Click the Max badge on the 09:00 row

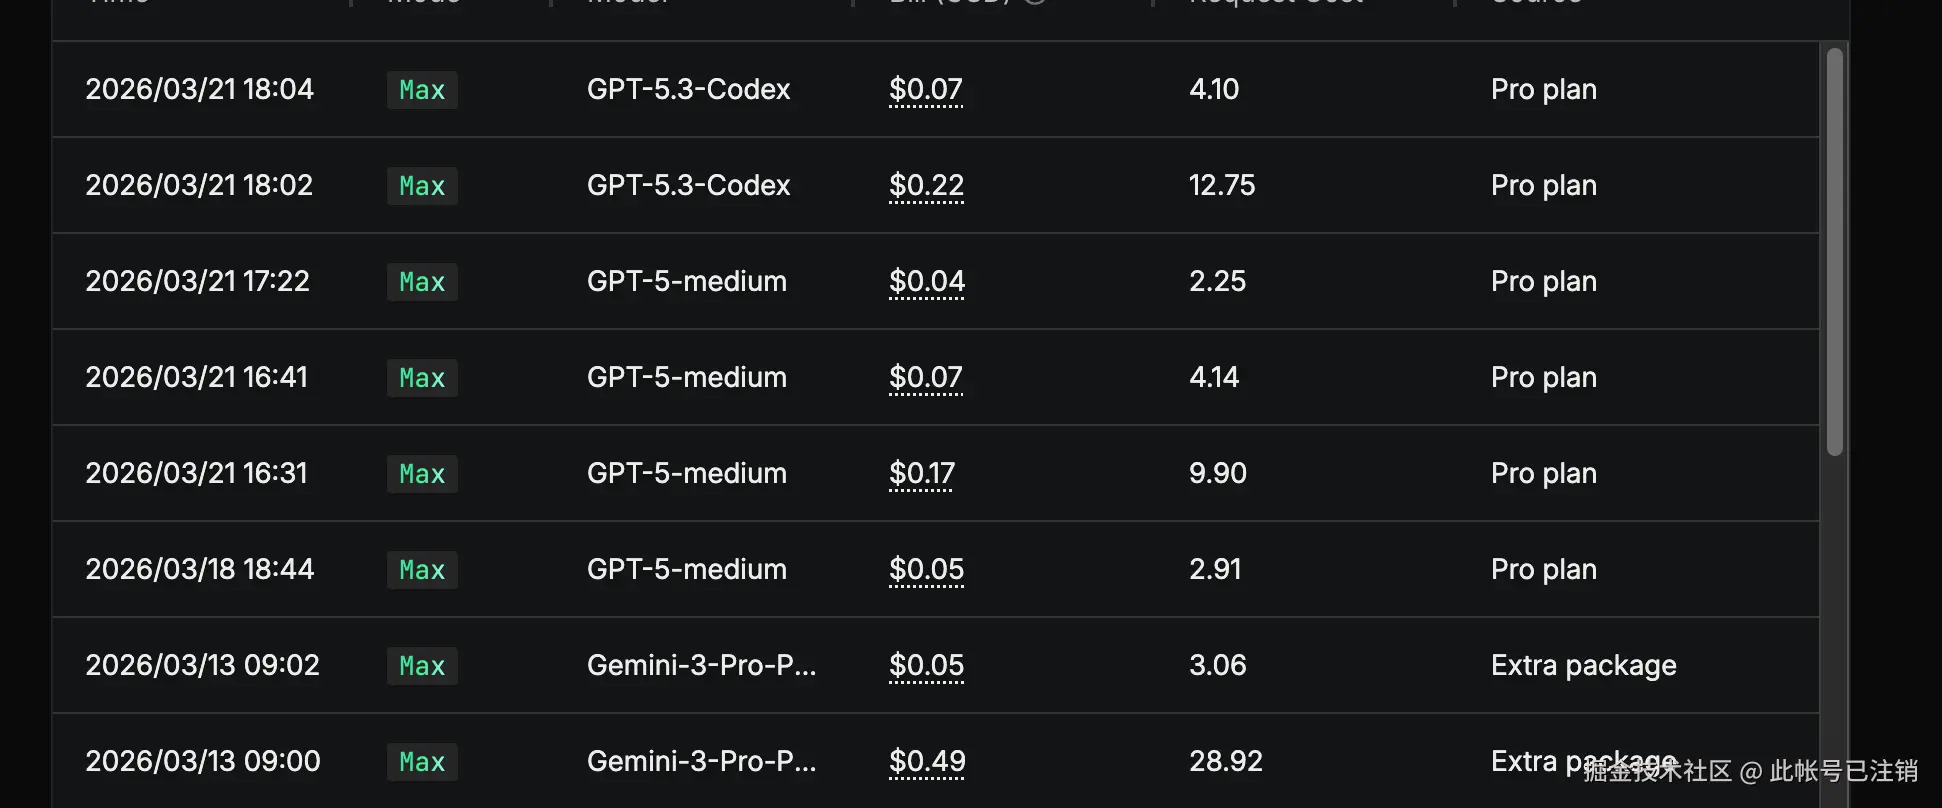[422, 762]
